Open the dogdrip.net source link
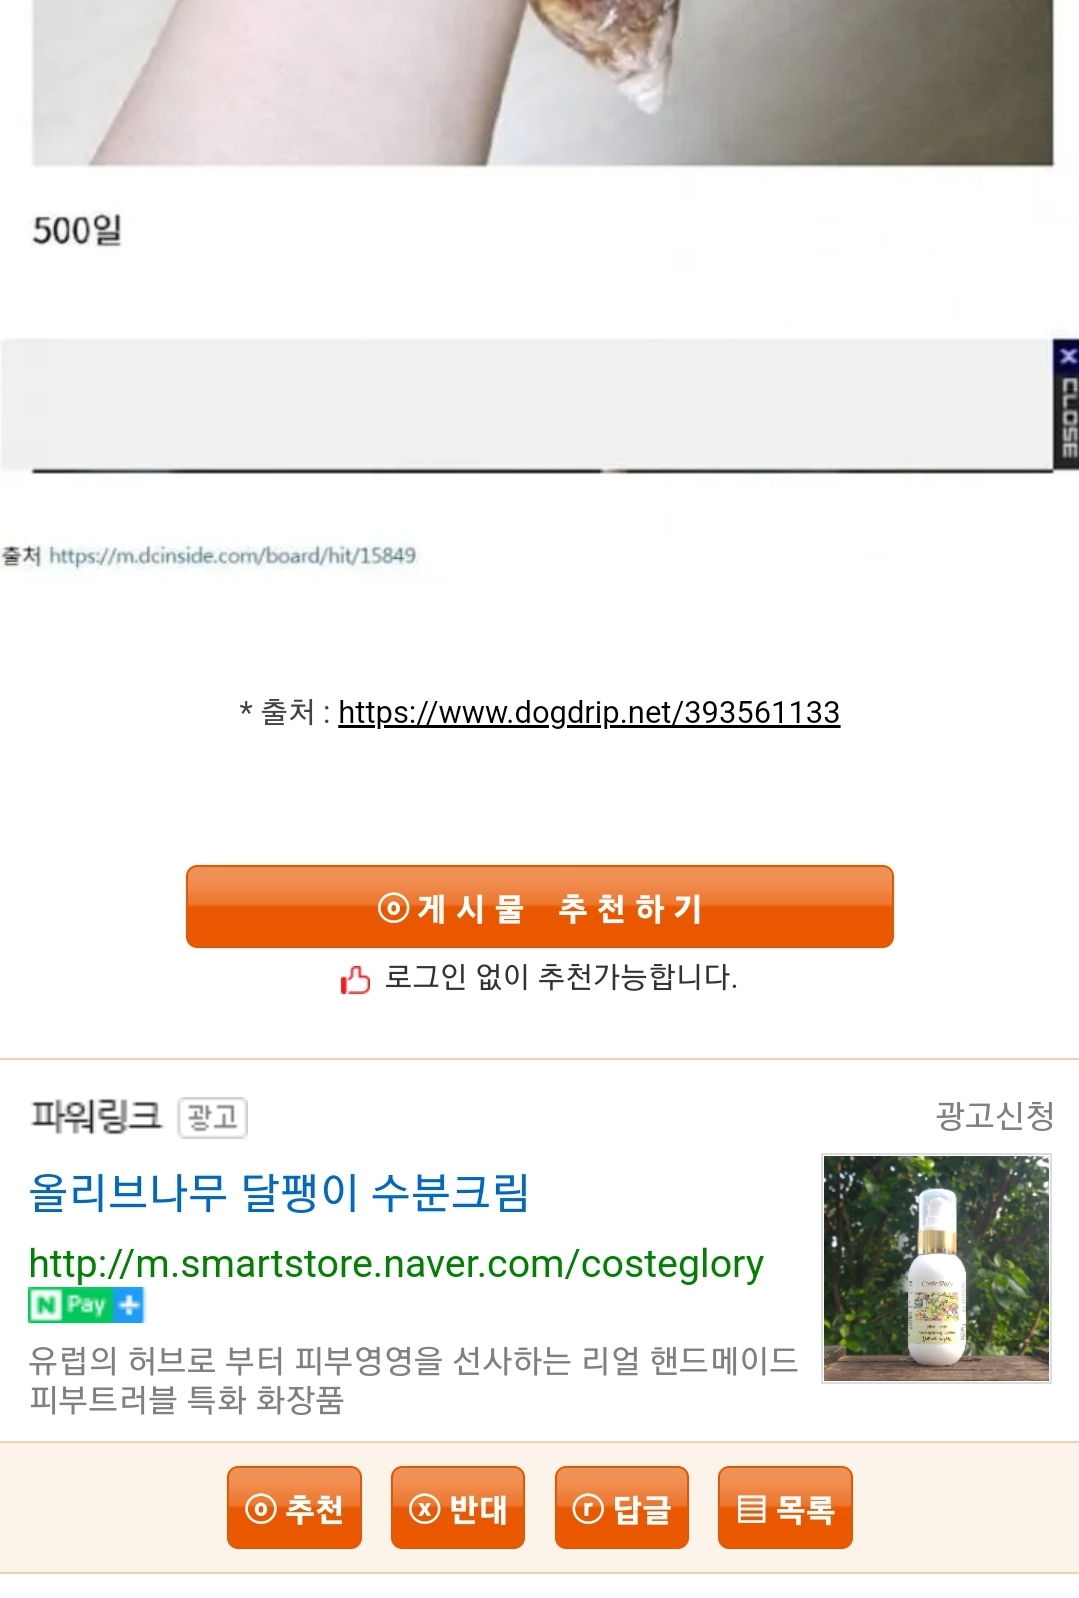Image resolution: width=1079 pixels, height=1598 pixels. pyautogui.click(x=589, y=712)
